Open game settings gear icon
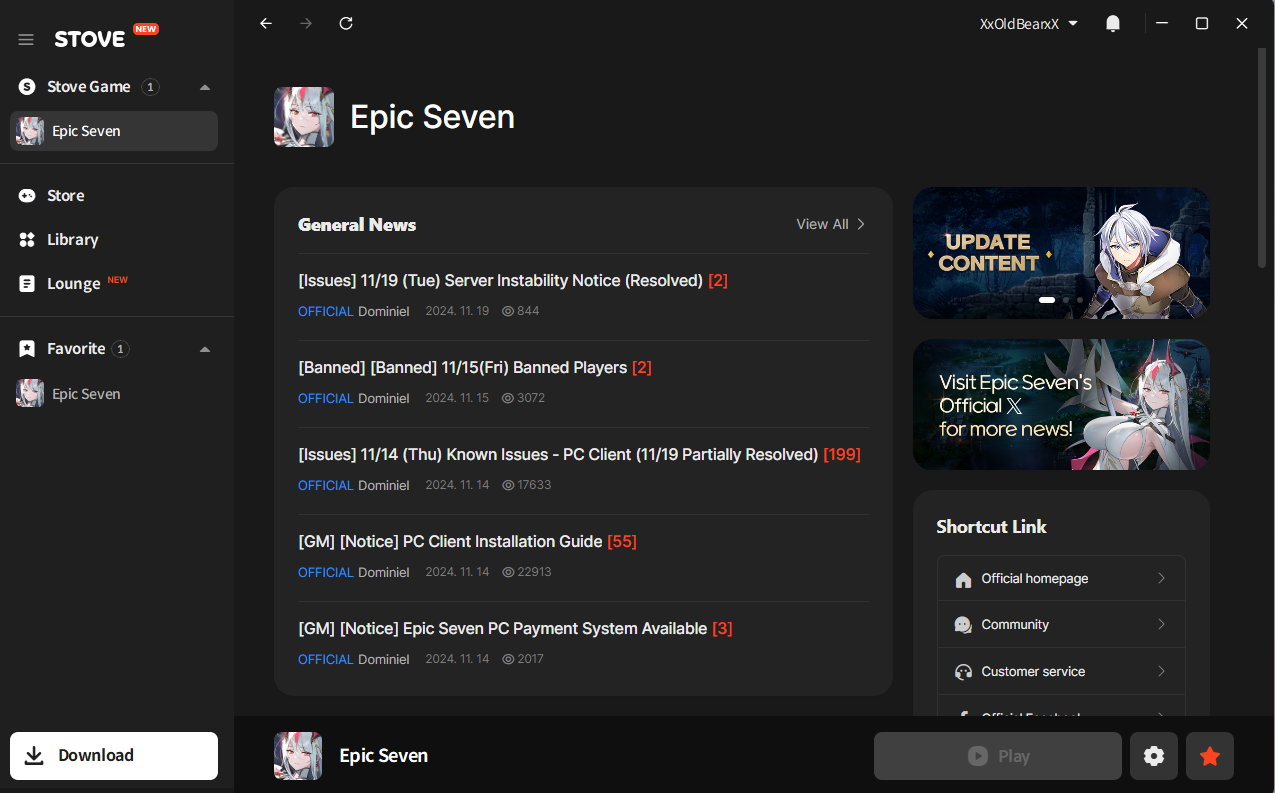Screen dimensions: 1275x793 point(1154,756)
